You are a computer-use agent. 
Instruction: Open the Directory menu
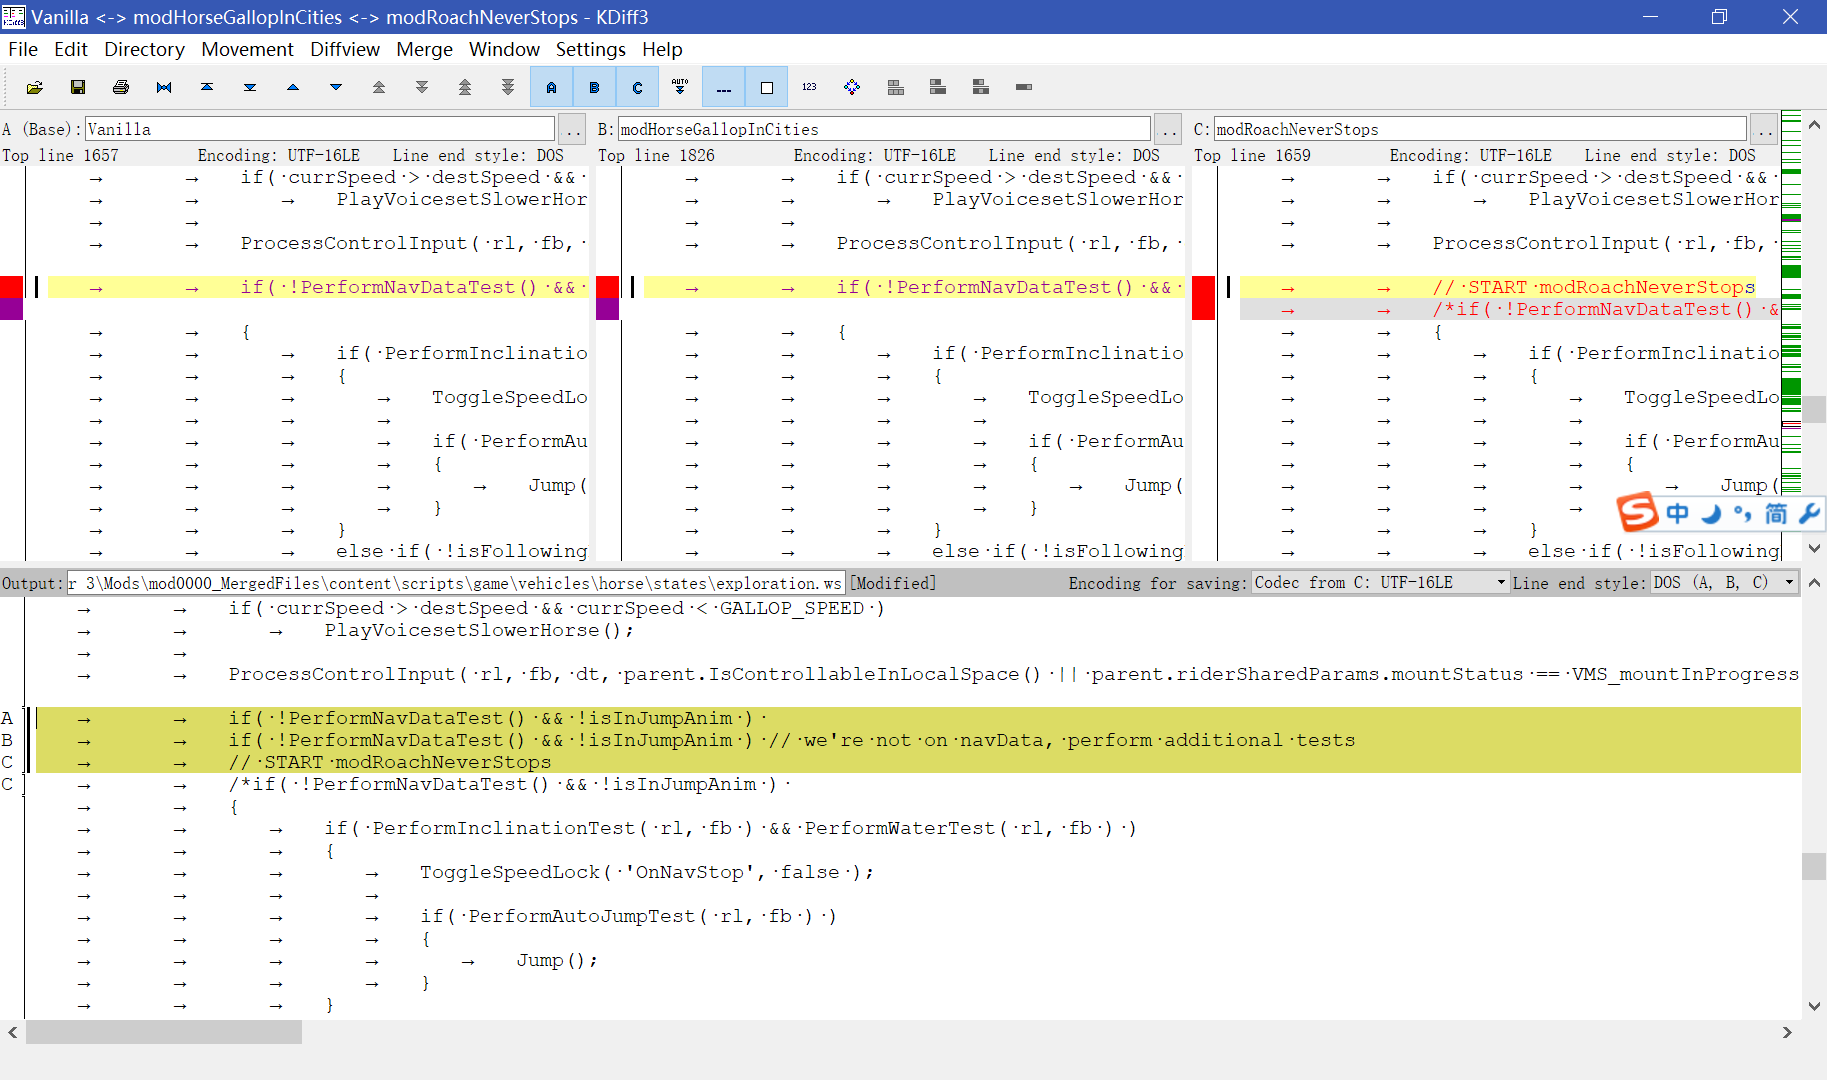[x=144, y=49]
